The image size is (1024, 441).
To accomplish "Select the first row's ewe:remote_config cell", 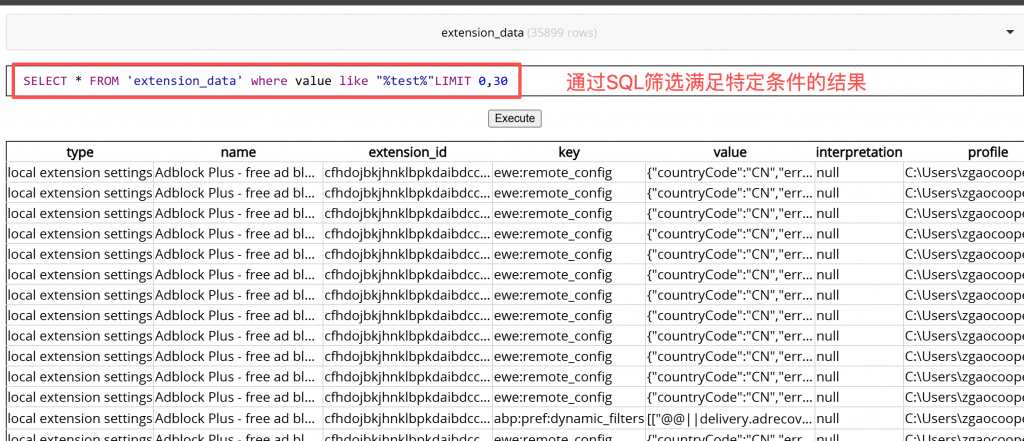I will pyautogui.click(x=568, y=172).
